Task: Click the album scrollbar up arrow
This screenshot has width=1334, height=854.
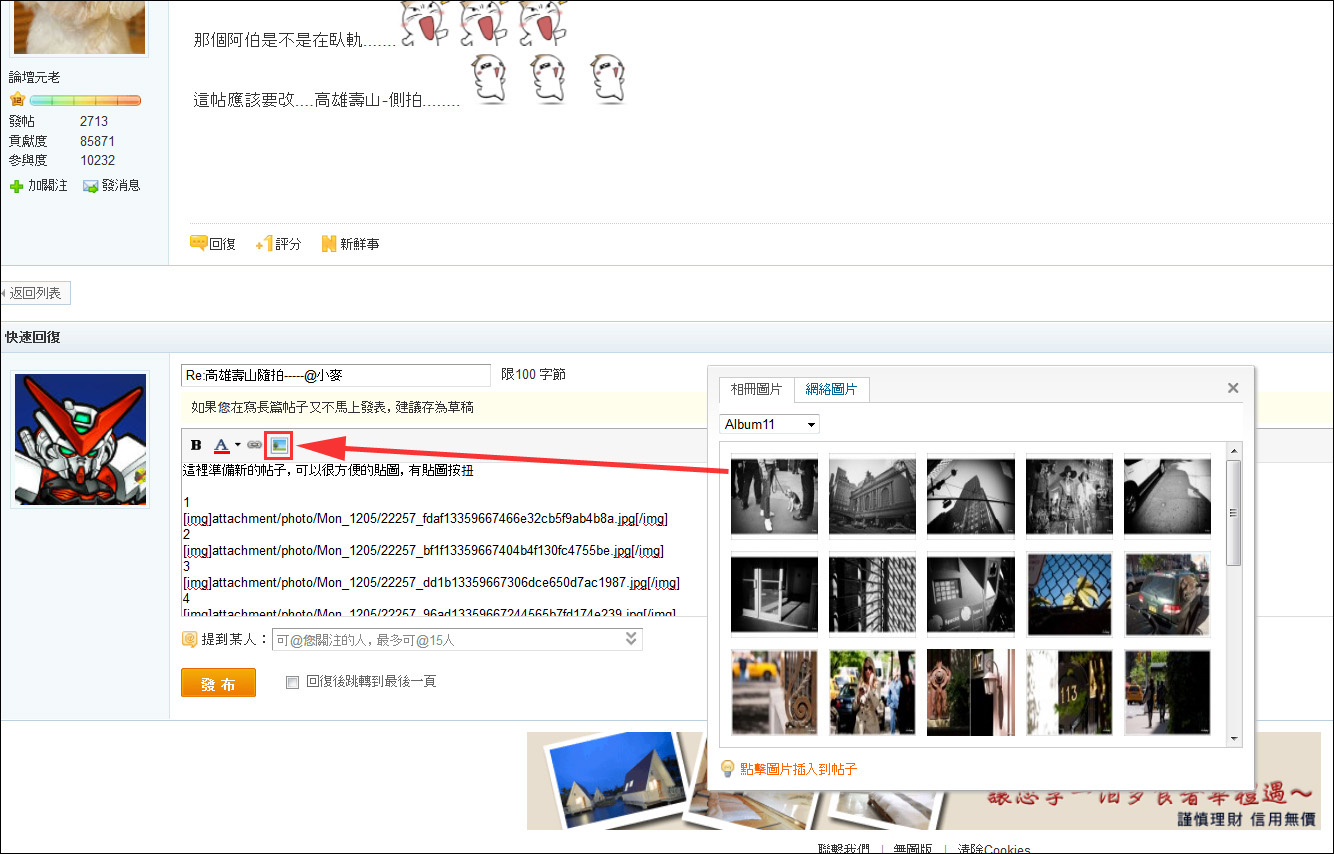Action: coord(1234,451)
